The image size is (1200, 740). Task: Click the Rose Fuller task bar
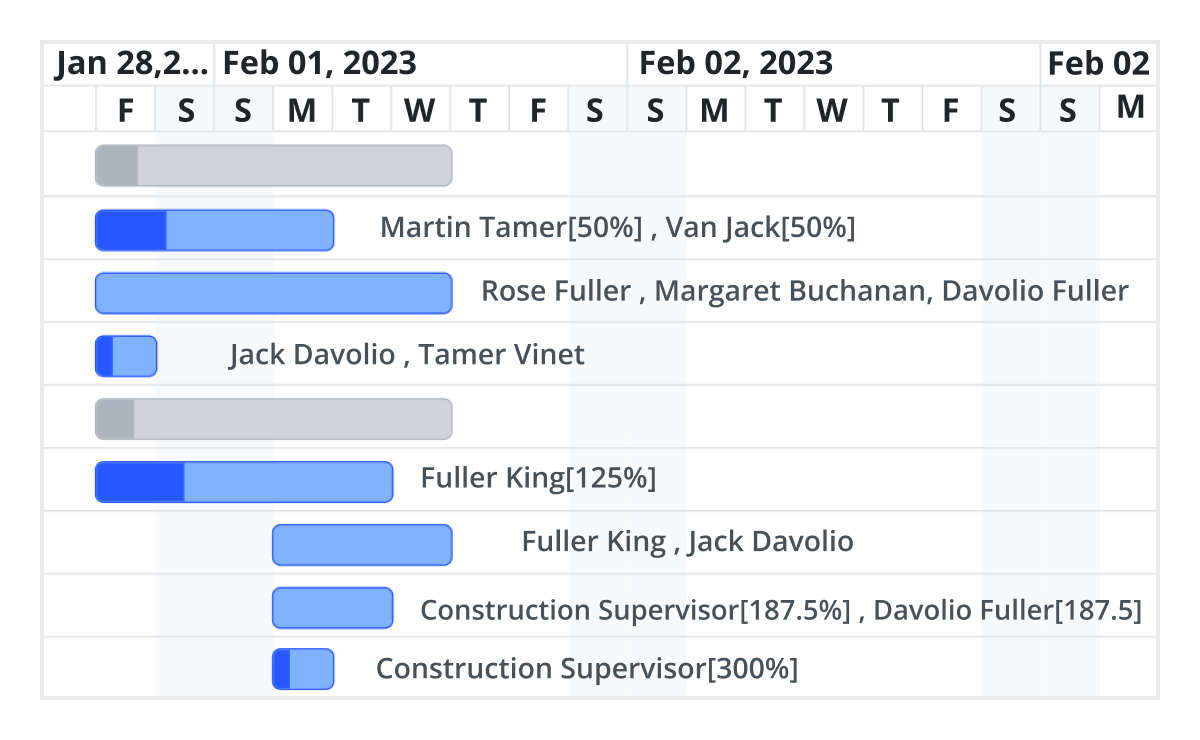[273, 291]
